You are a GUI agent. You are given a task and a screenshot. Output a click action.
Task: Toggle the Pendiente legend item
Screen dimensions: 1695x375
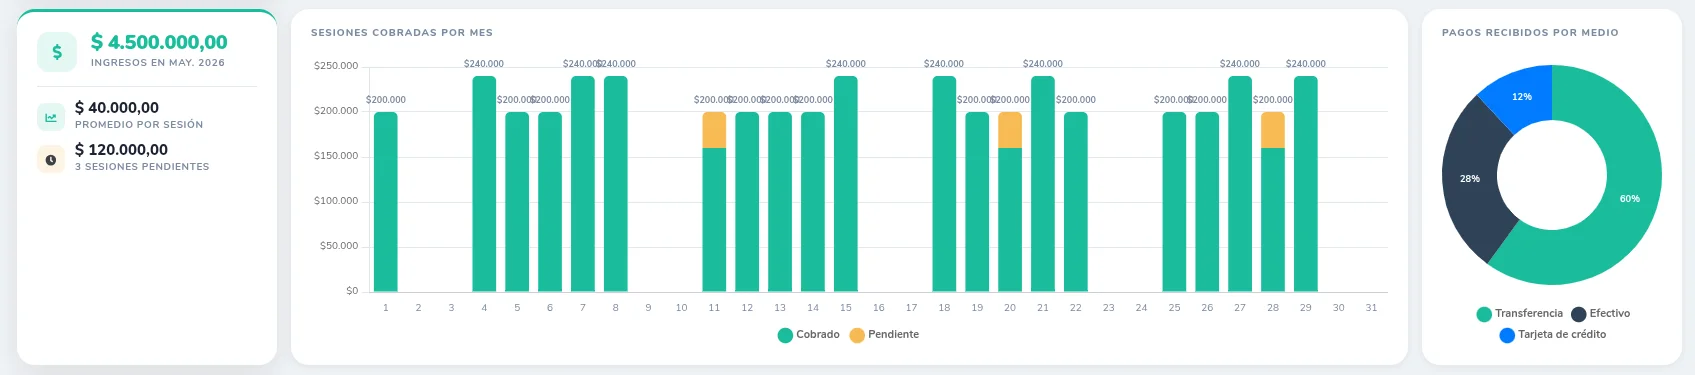pos(884,335)
